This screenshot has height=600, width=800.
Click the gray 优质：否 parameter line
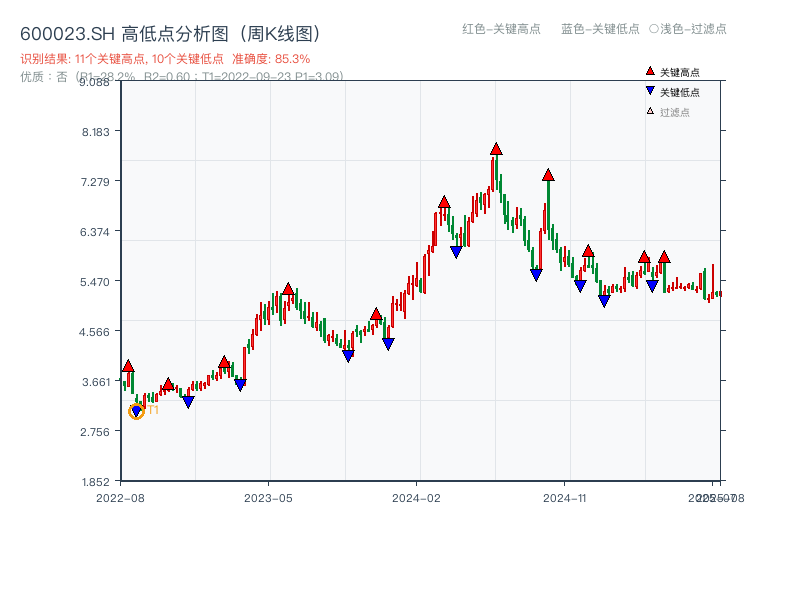(x=182, y=77)
